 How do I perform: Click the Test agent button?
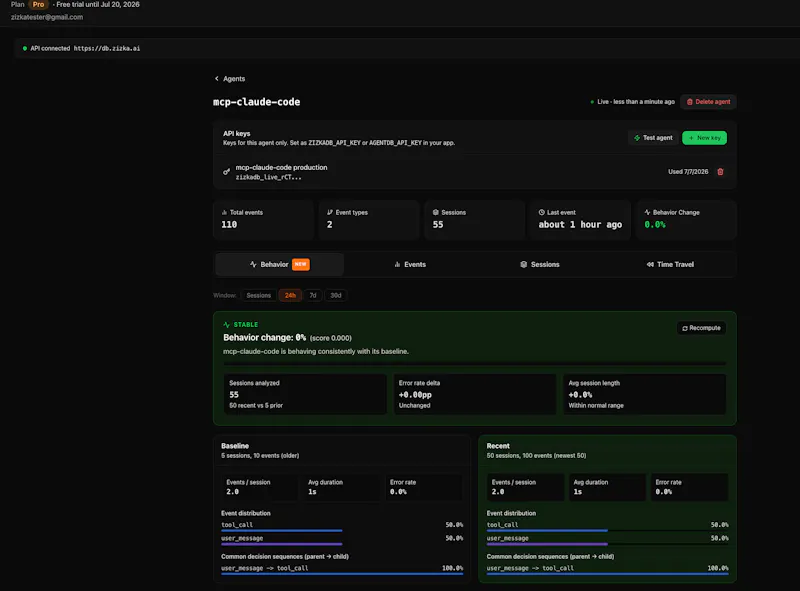653,138
